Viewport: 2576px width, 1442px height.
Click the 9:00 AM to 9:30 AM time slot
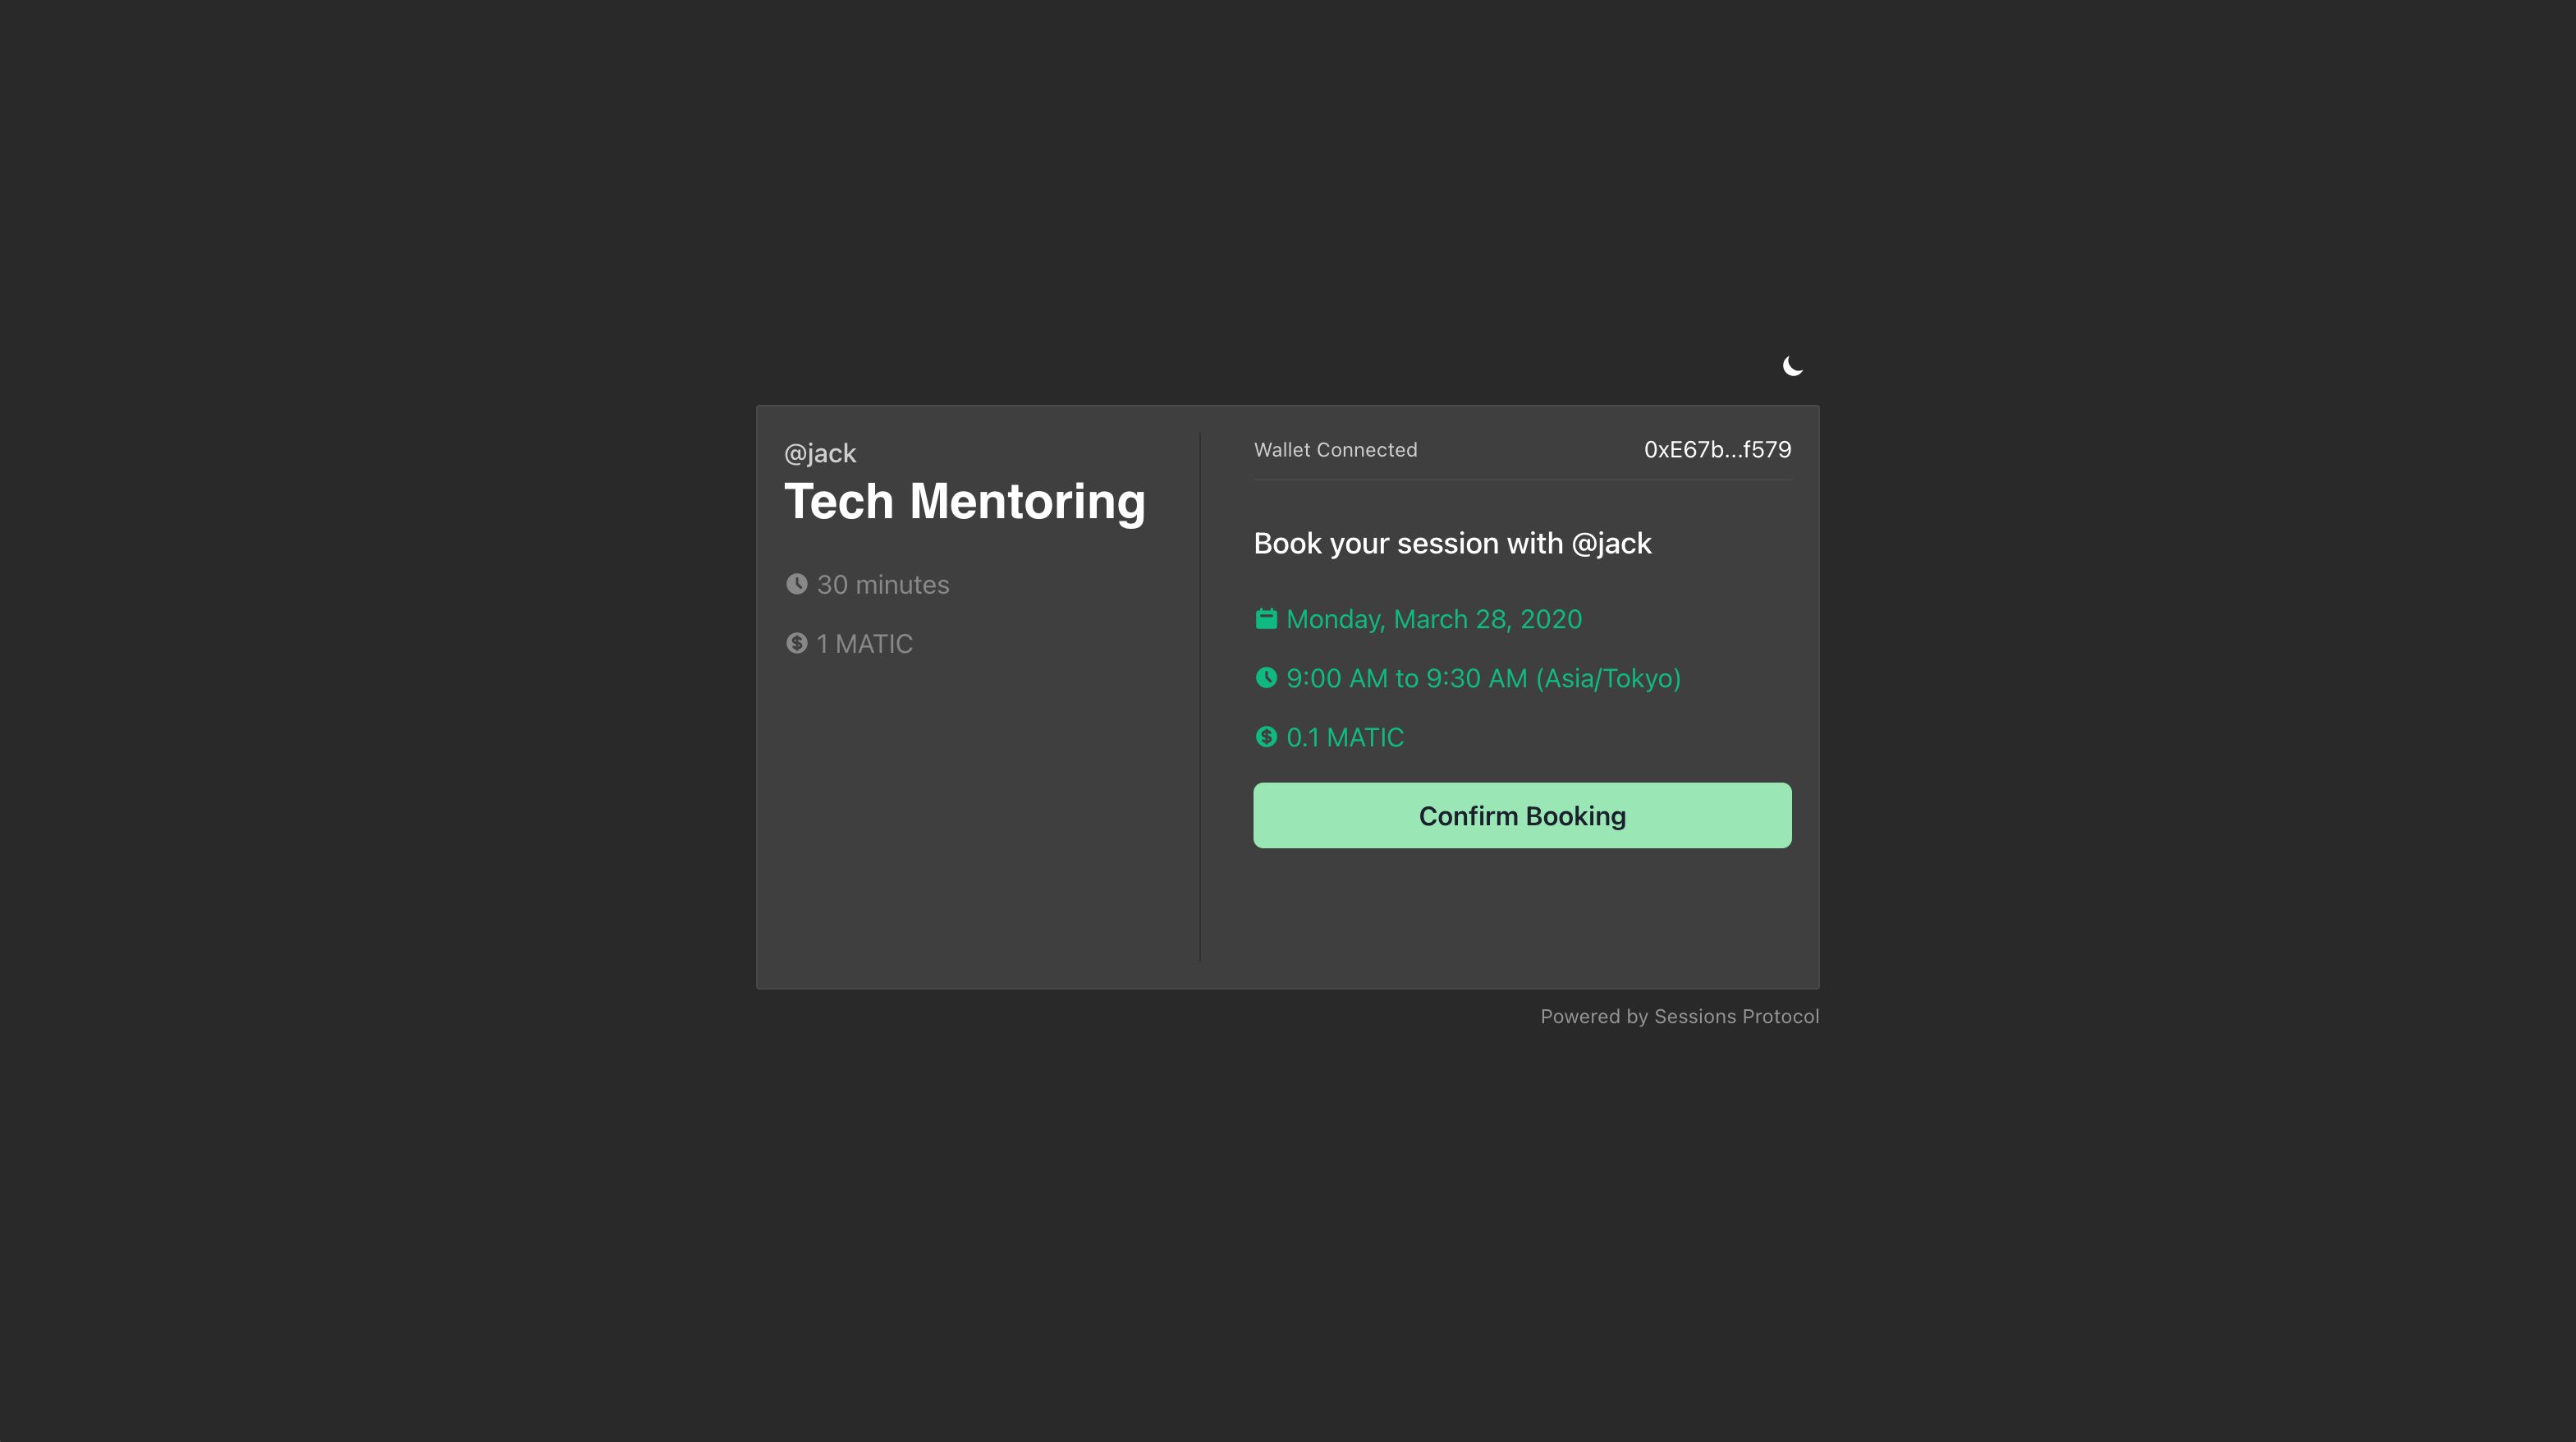1483,679
